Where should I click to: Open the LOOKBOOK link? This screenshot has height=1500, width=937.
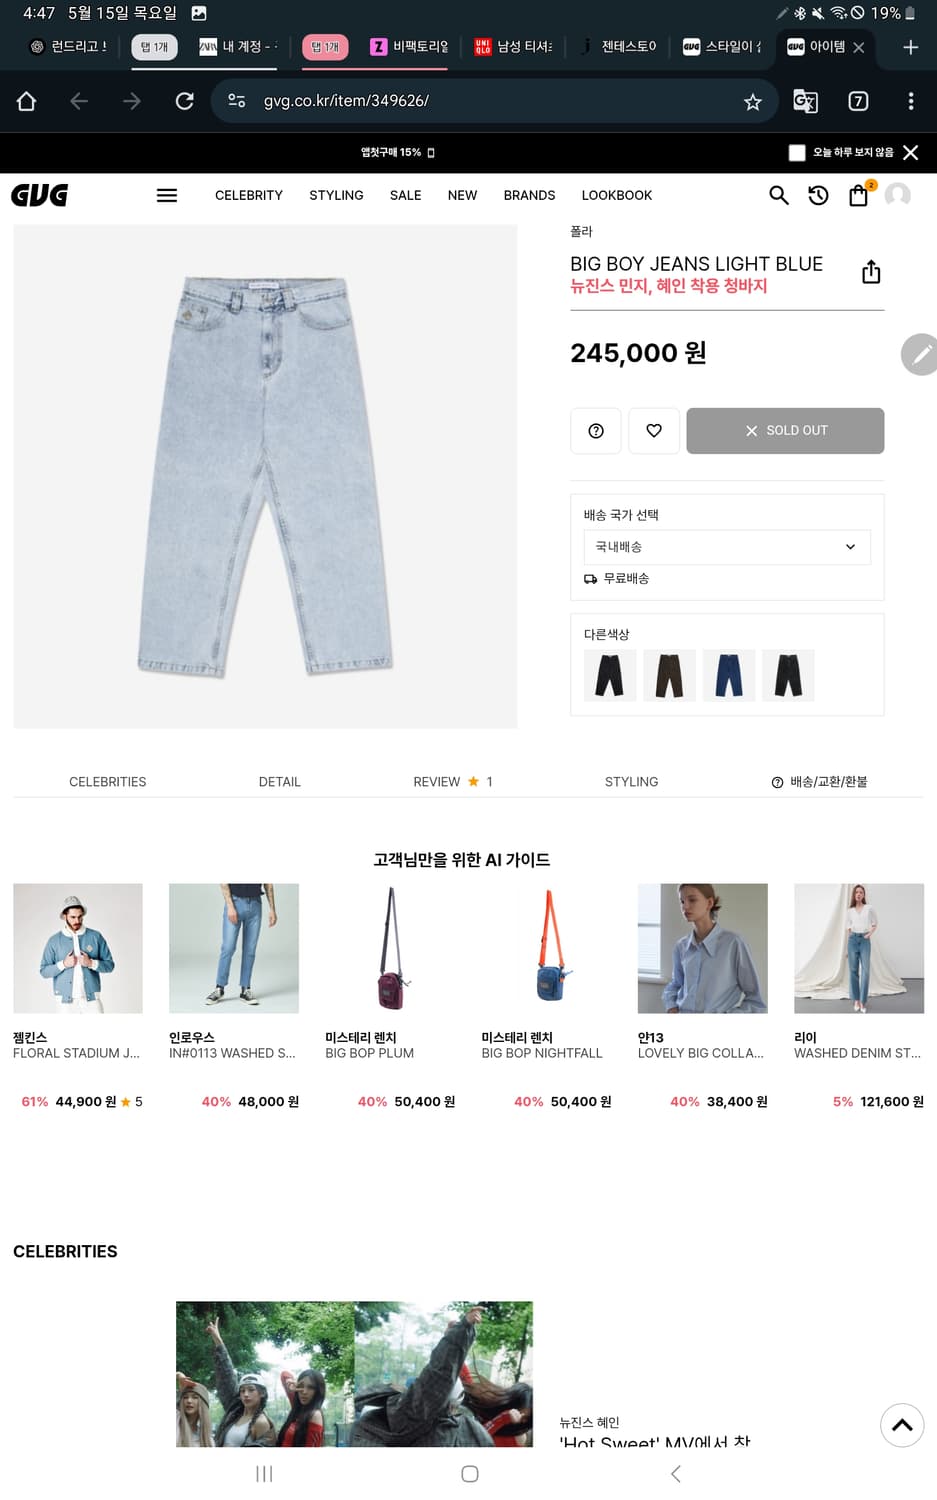click(616, 195)
